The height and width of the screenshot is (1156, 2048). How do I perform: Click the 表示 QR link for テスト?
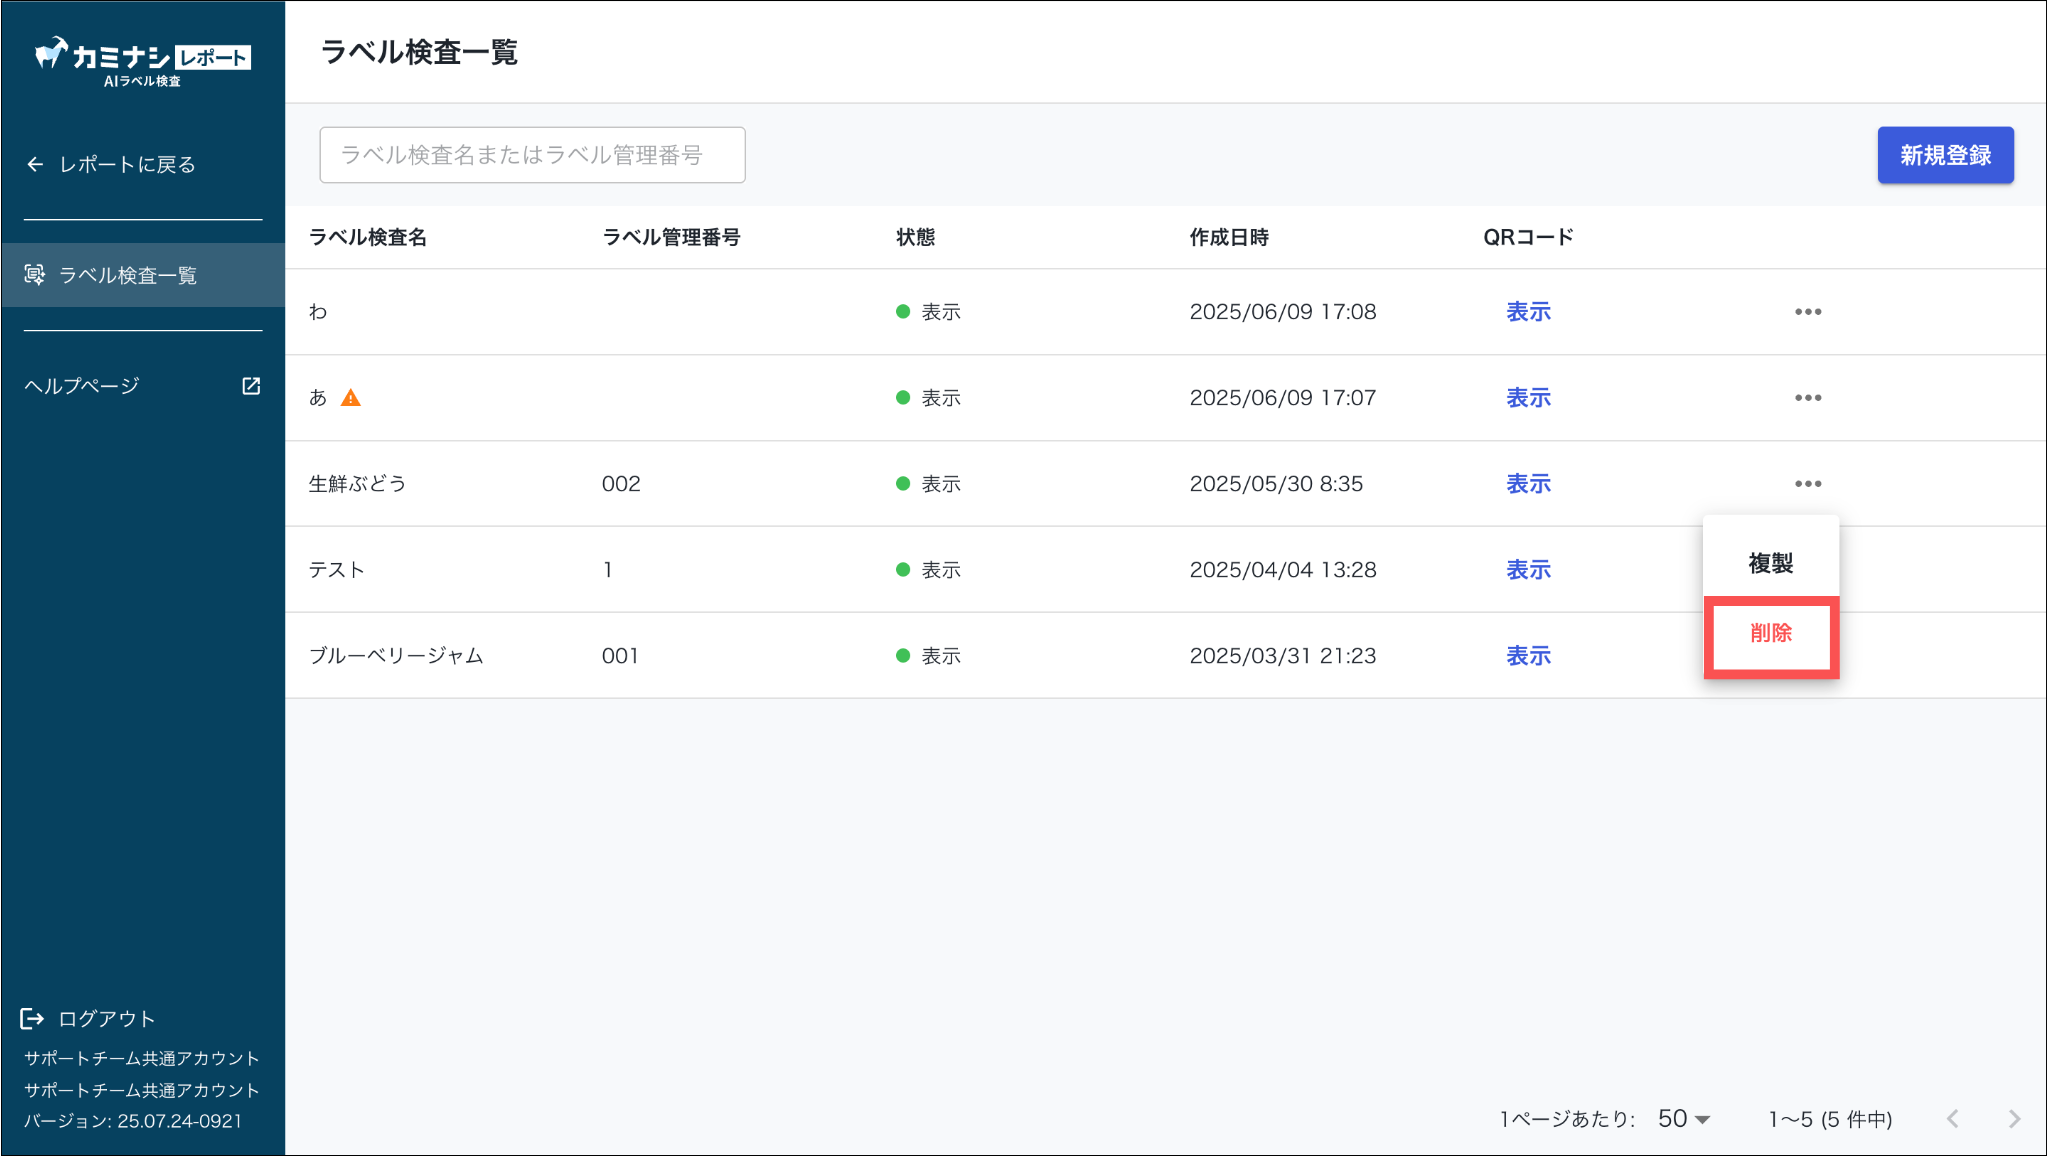(1528, 570)
